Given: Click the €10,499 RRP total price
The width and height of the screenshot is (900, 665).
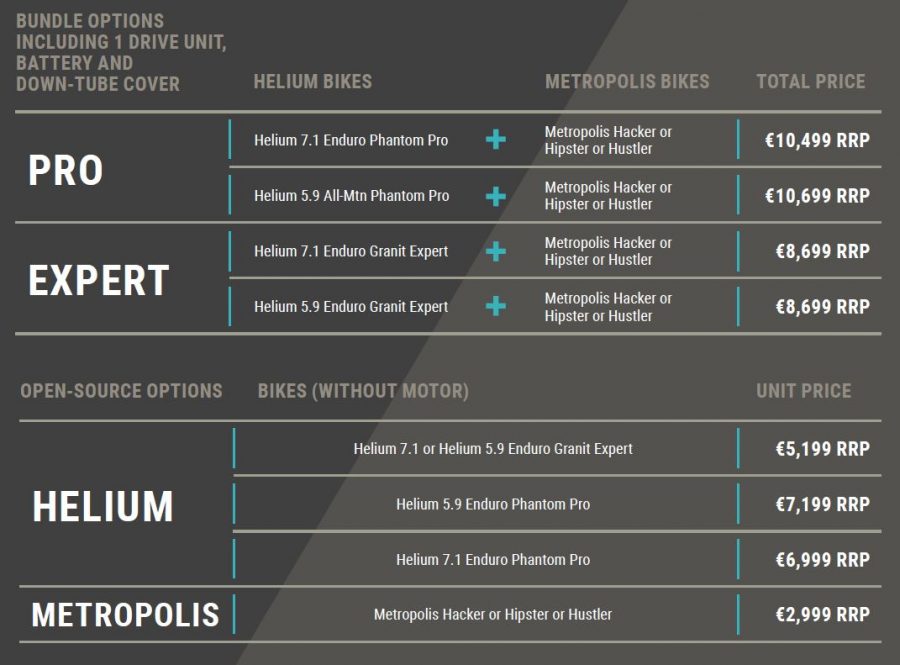Looking at the screenshot, I should [x=817, y=140].
